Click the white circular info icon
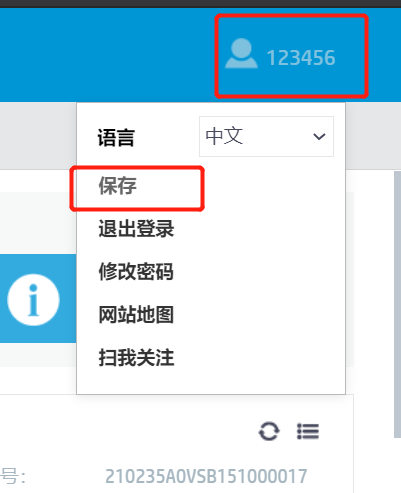 (x=33, y=299)
